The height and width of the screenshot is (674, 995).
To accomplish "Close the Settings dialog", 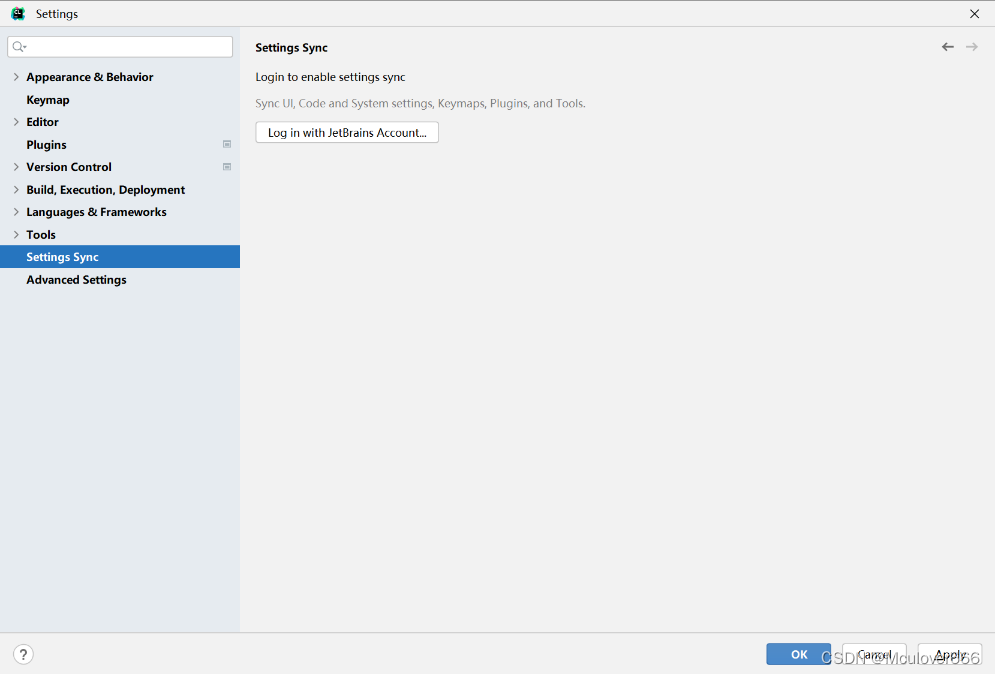I will coord(974,14).
